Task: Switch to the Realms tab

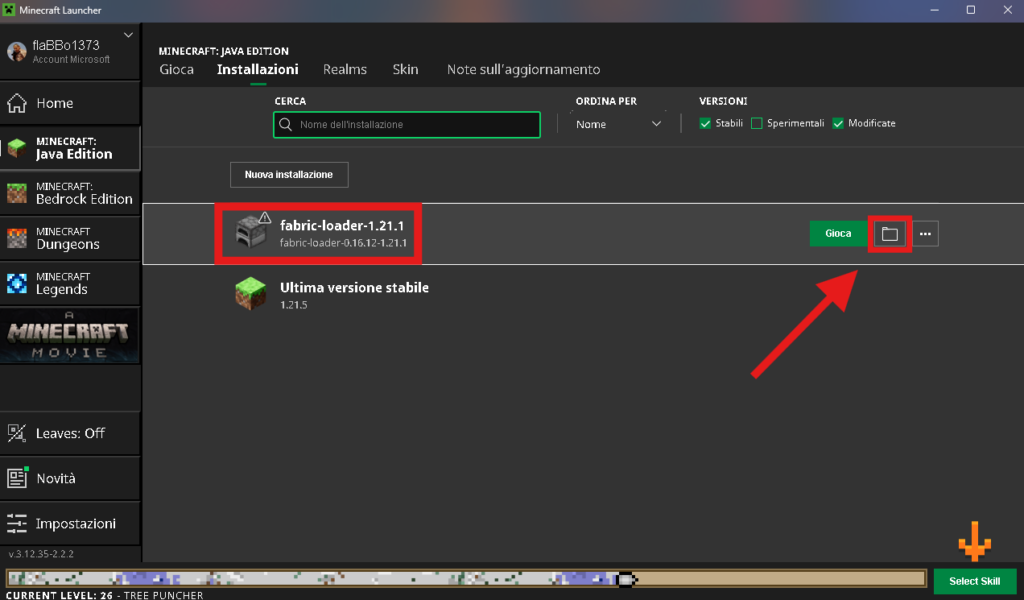Action: pos(345,69)
